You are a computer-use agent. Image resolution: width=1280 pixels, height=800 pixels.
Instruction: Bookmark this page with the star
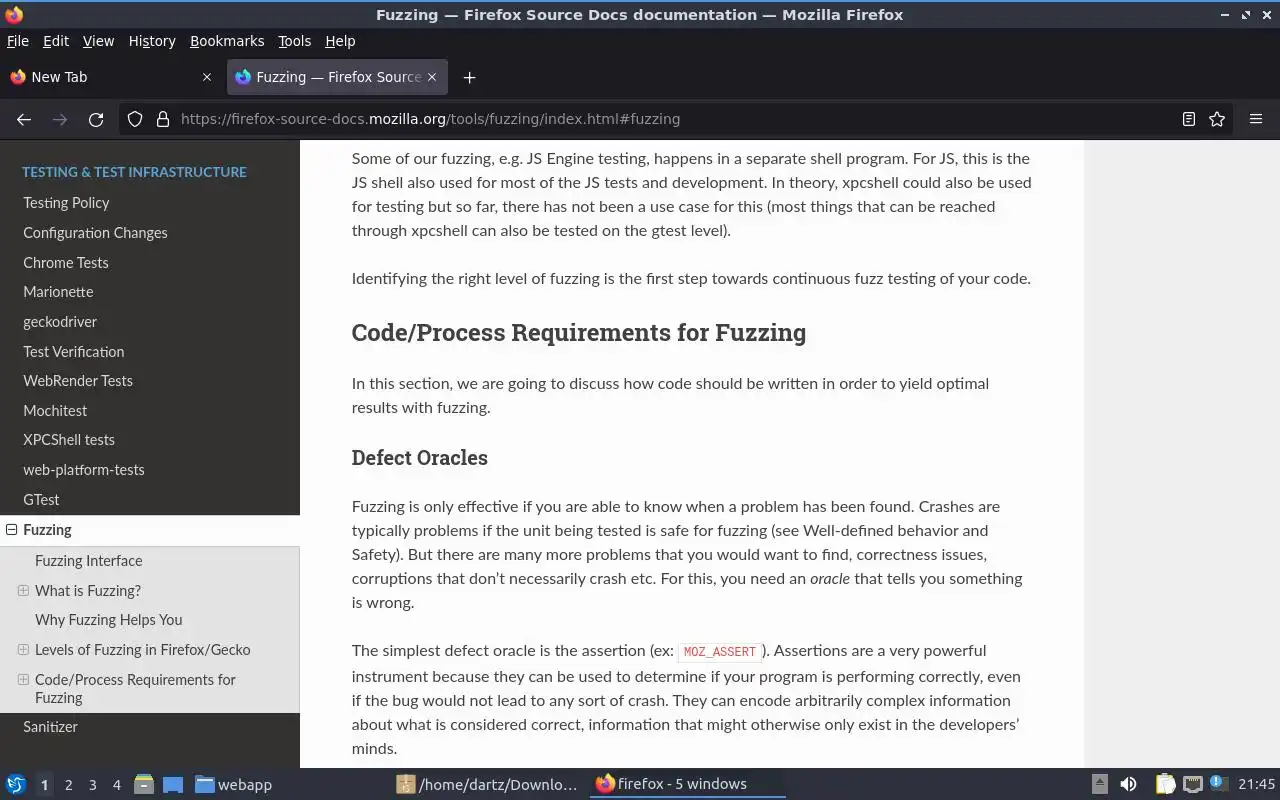[x=1217, y=119]
